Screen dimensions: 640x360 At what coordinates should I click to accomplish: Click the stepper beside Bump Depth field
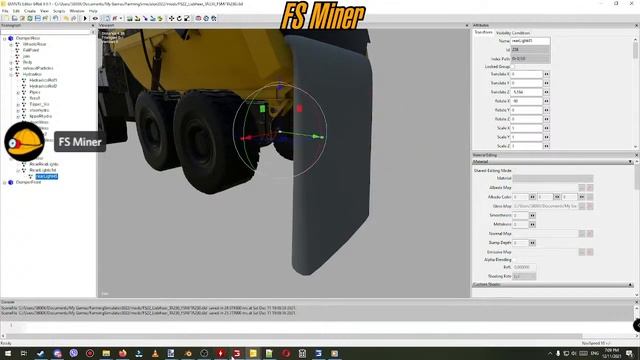(532, 243)
